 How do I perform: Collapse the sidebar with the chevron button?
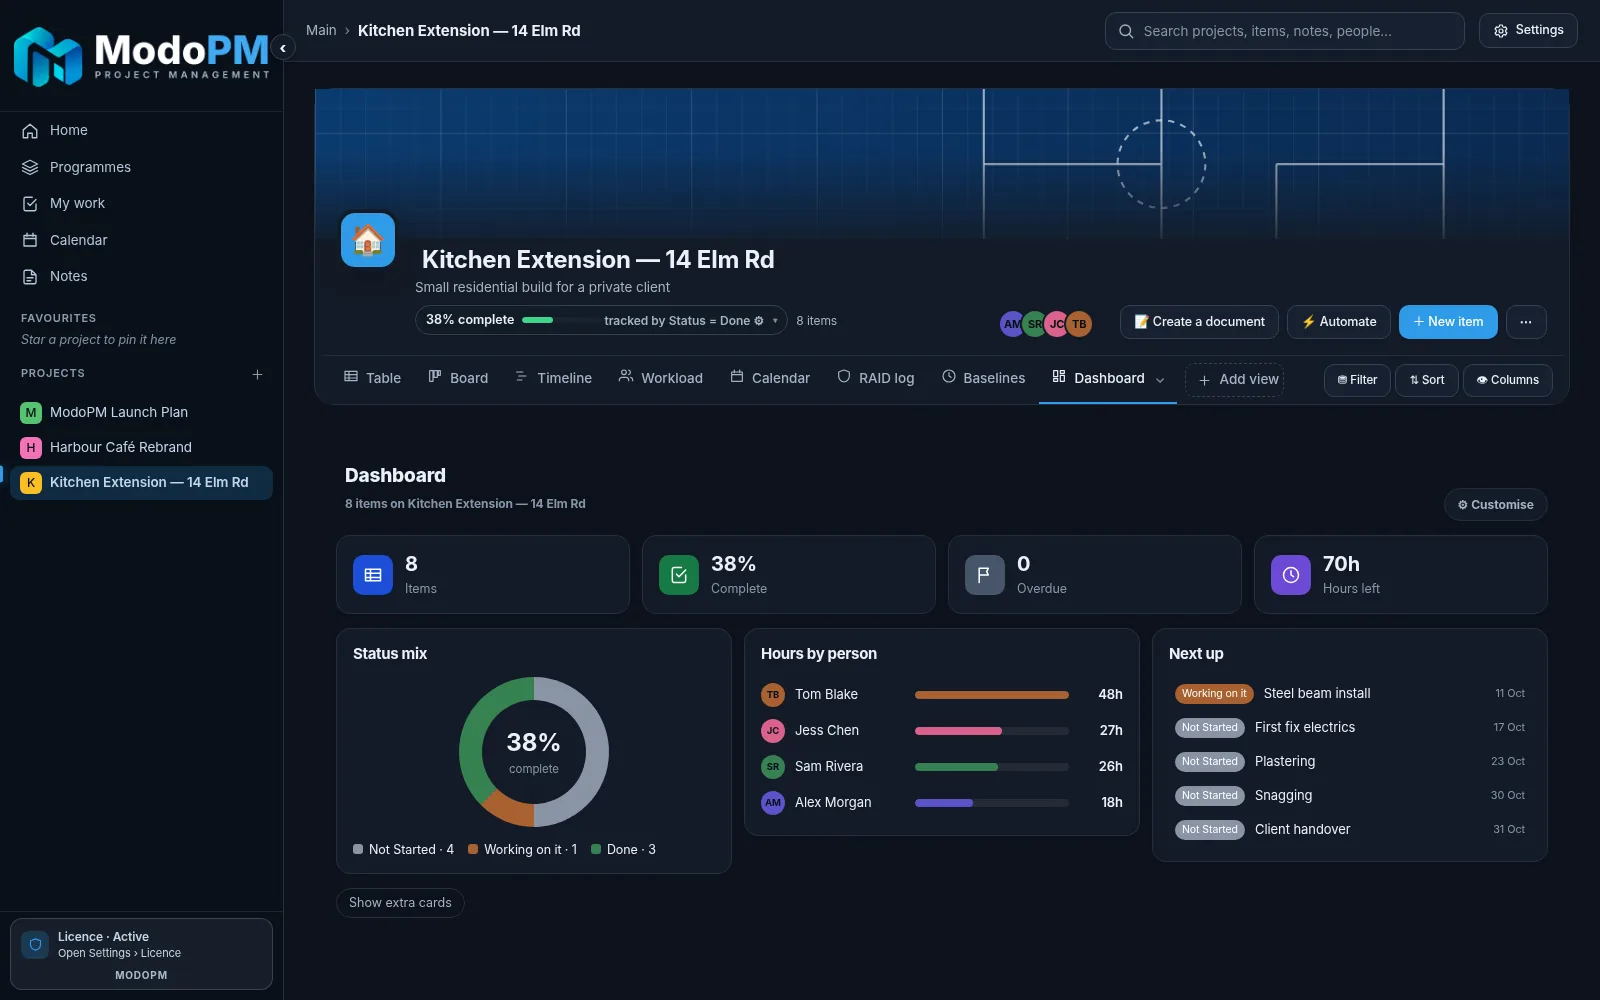(x=283, y=48)
